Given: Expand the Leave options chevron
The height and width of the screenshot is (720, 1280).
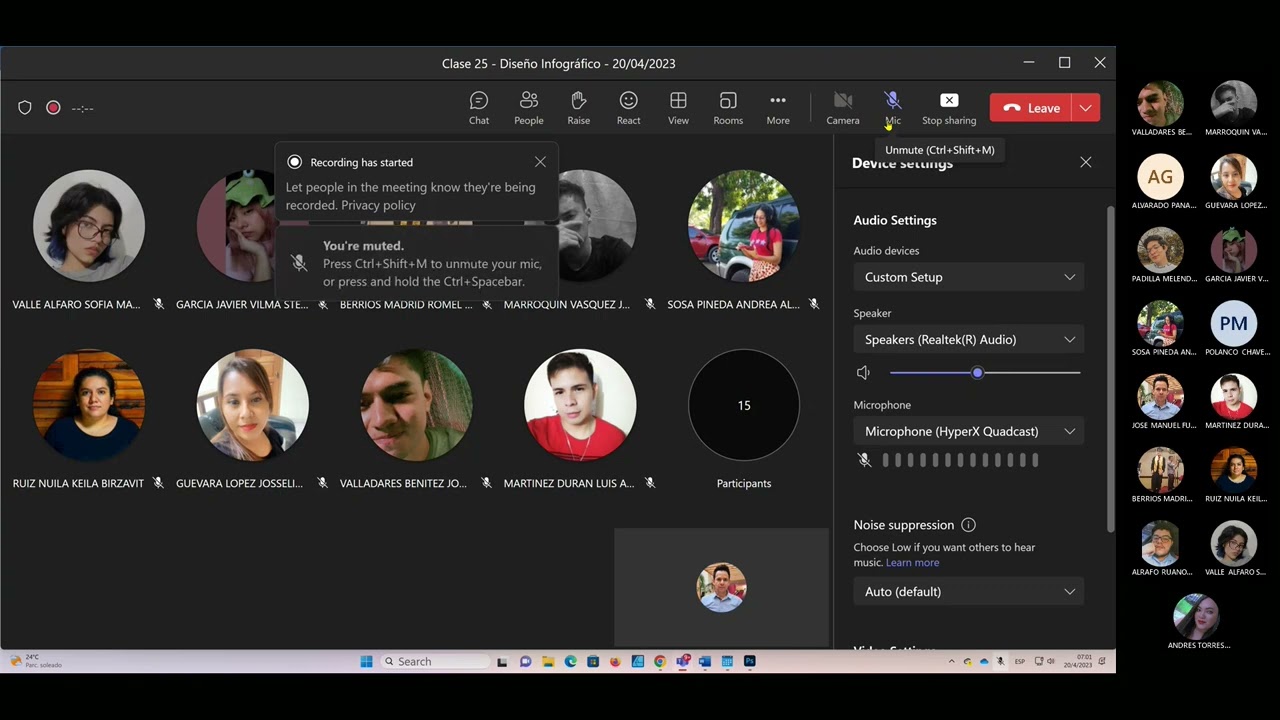Looking at the screenshot, I should pos(1086,108).
